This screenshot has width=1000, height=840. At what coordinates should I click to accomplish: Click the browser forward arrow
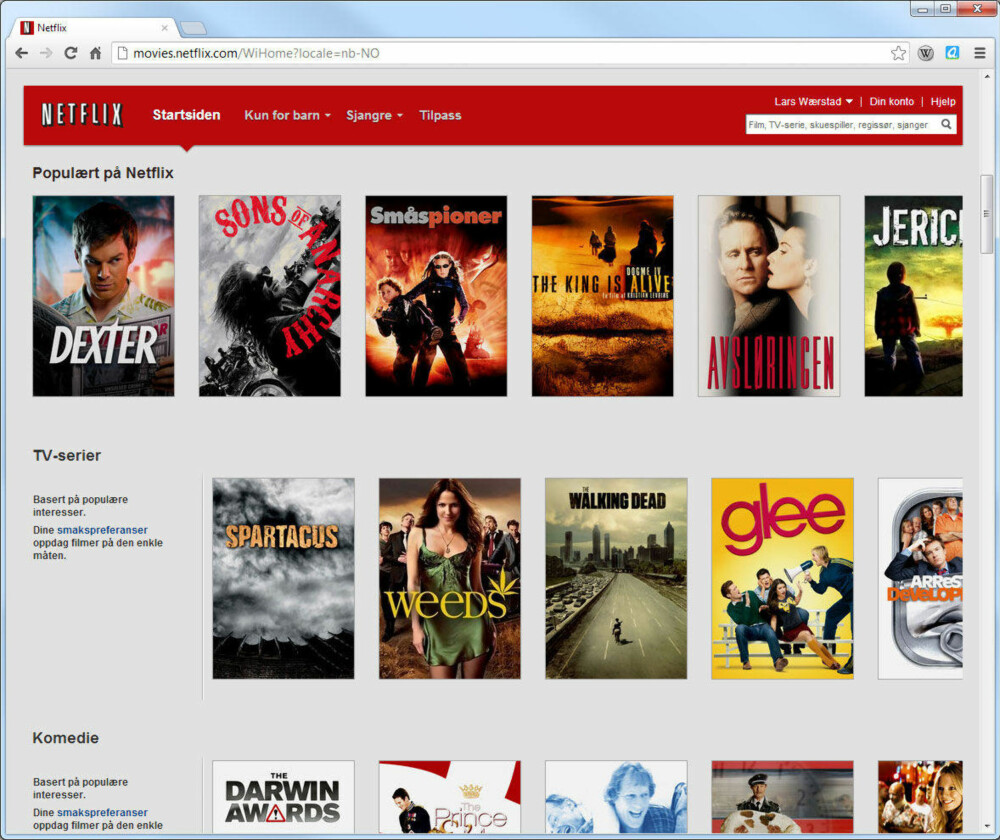(46, 54)
